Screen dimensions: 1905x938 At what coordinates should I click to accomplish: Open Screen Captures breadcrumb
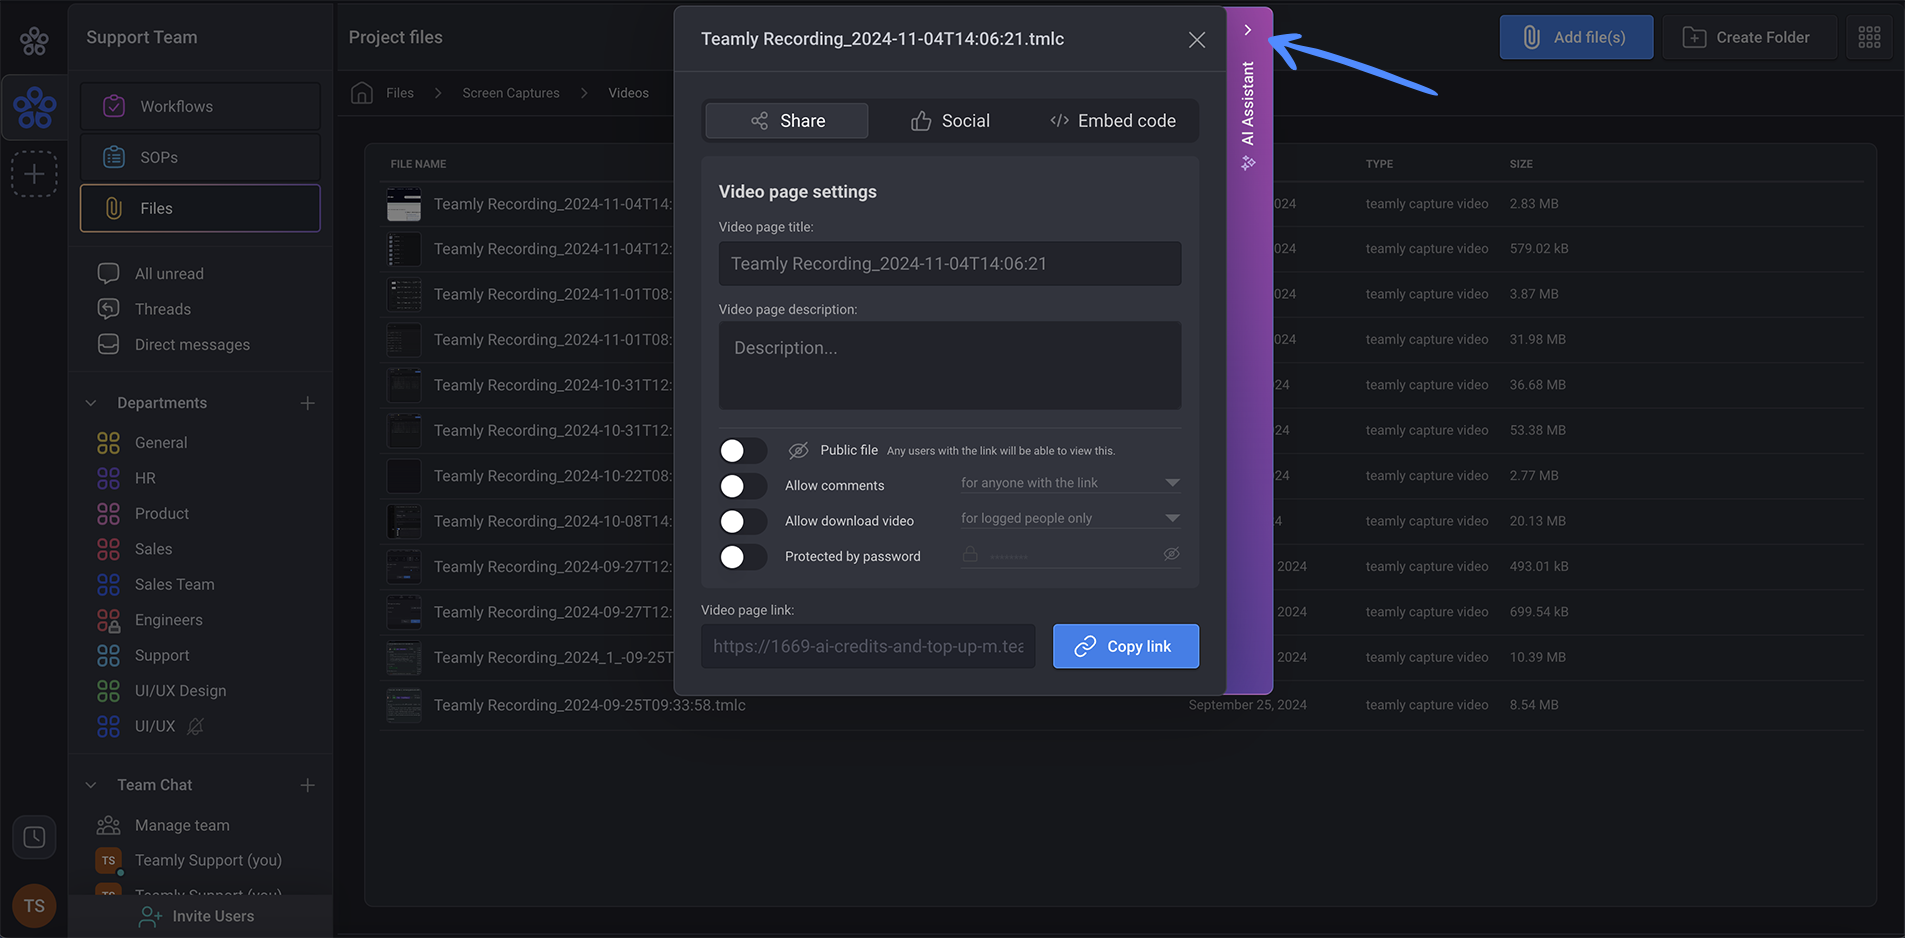pos(510,93)
